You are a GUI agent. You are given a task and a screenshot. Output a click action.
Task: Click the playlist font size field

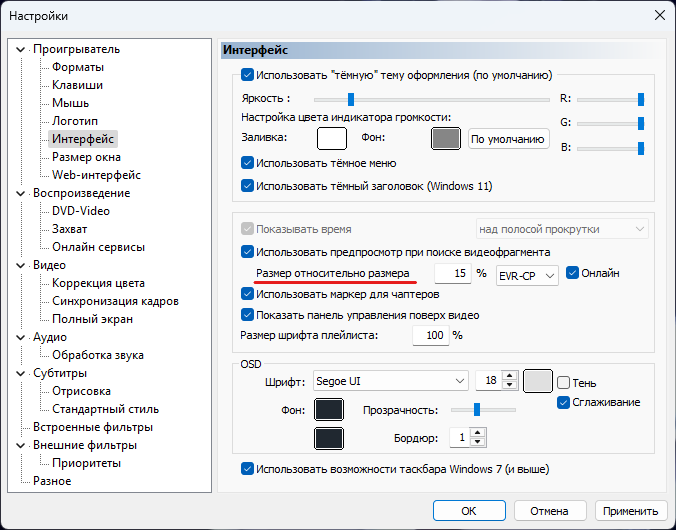click(431, 336)
